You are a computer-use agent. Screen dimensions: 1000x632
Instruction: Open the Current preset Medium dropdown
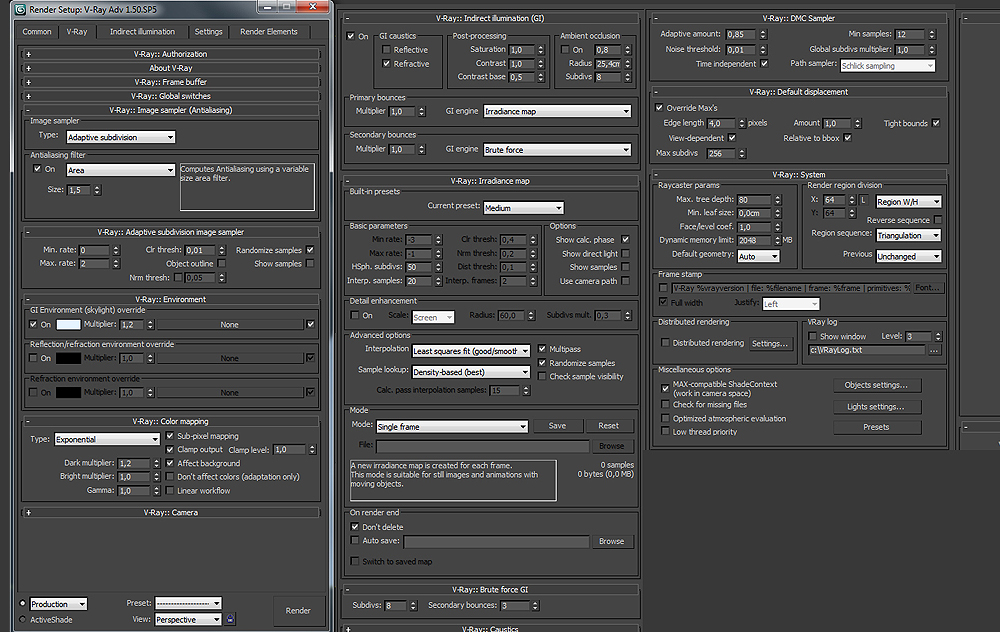point(523,208)
